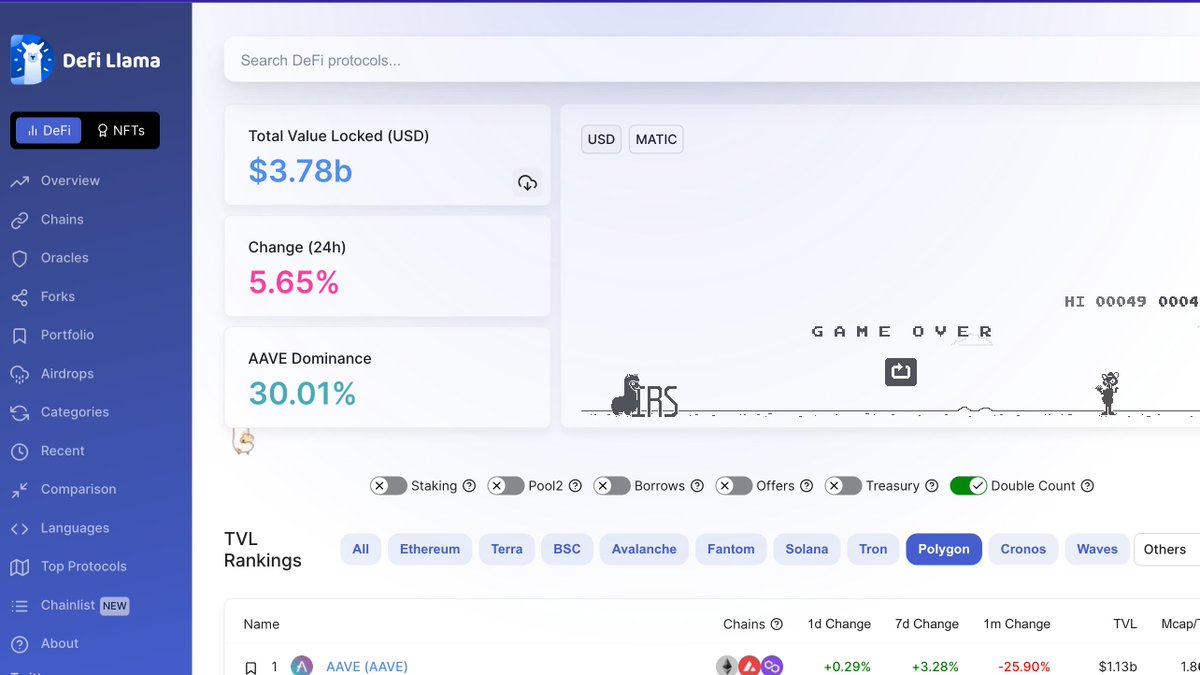
Task: Sort by 1d Change column header
Action: (839, 624)
